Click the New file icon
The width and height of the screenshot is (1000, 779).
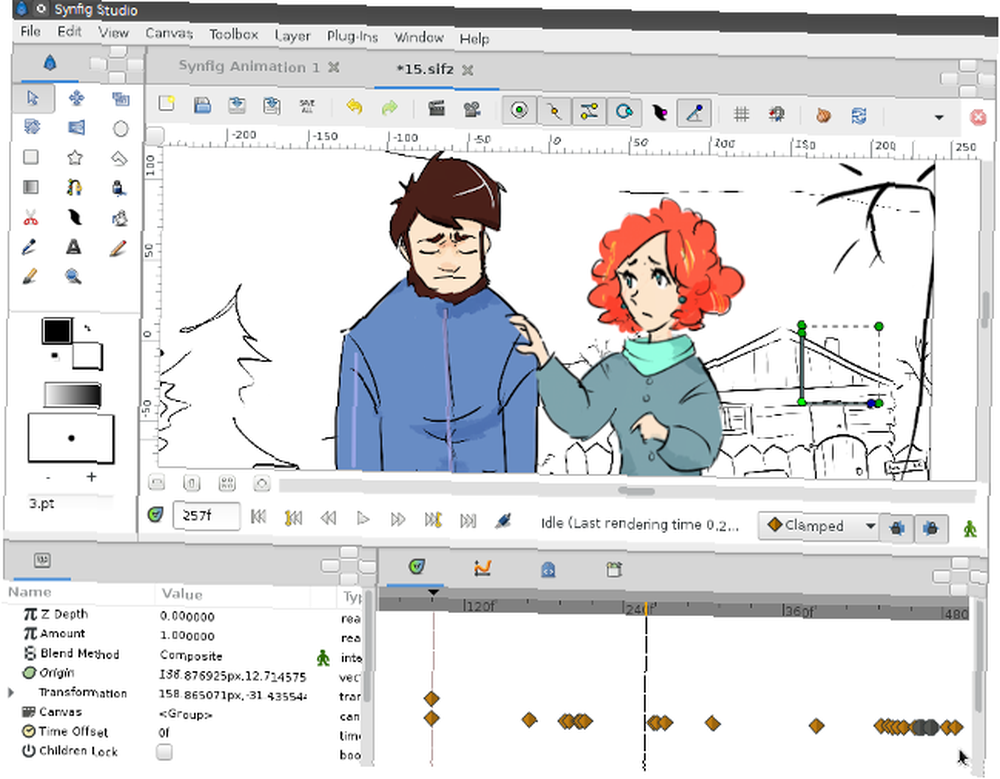(167, 103)
